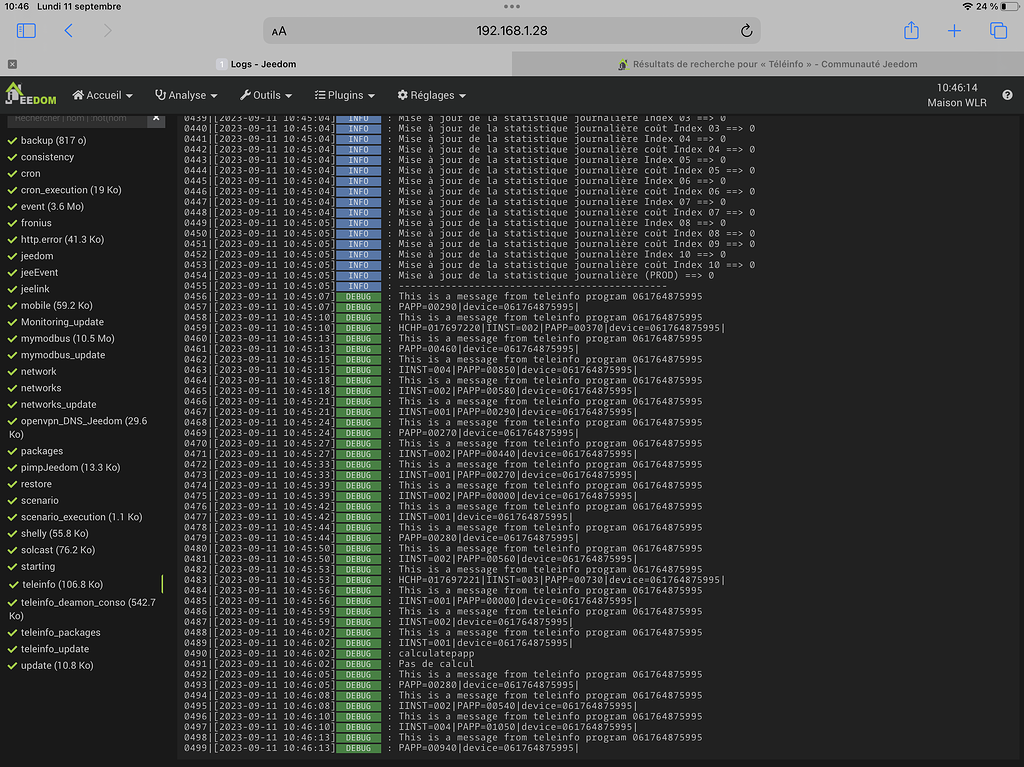Focus the log name search input
The width and height of the screenshot is (1024, 767).
point(76,118)
